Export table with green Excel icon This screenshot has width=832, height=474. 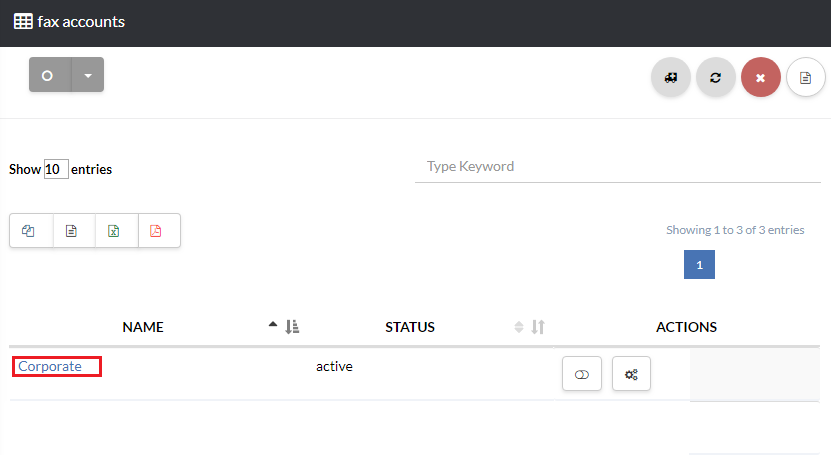[114, 231]
